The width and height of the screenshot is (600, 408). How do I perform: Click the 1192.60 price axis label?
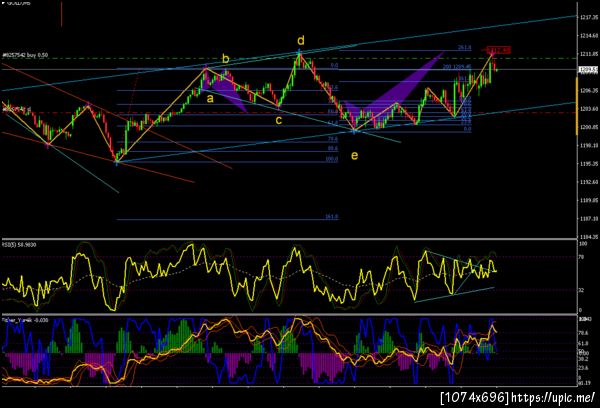(x=589, y=182)
